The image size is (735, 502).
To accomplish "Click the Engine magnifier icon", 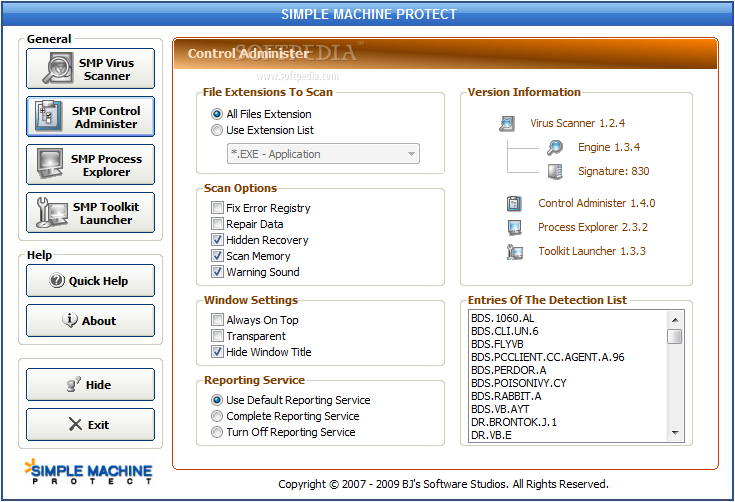I will (555, 147).
